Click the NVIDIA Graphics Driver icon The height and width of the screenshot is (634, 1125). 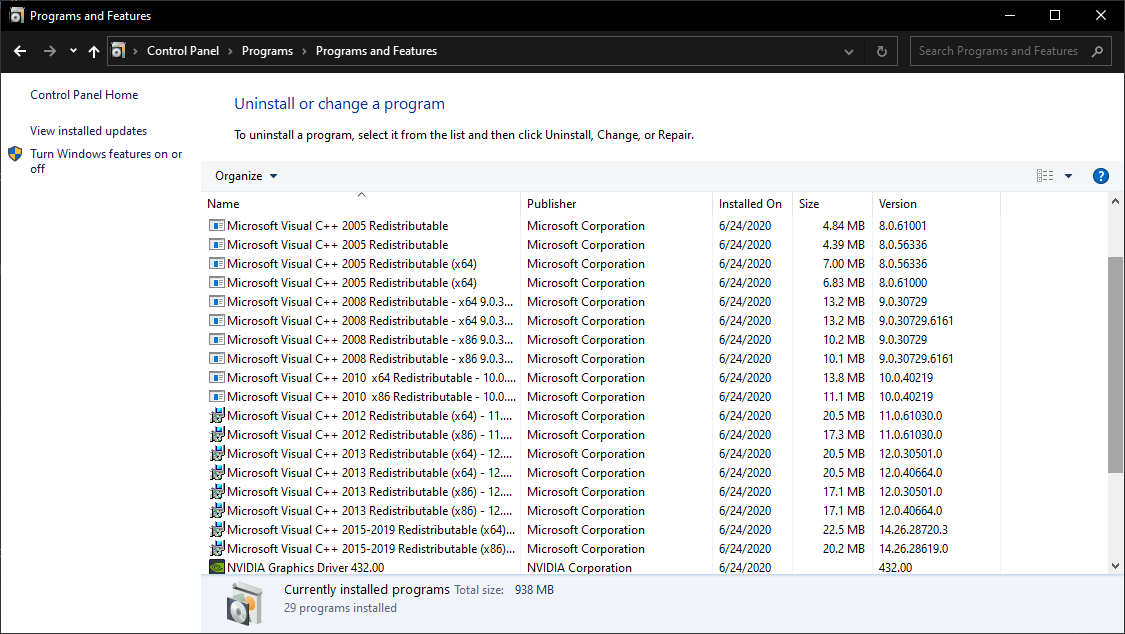(x=216, y=567)
